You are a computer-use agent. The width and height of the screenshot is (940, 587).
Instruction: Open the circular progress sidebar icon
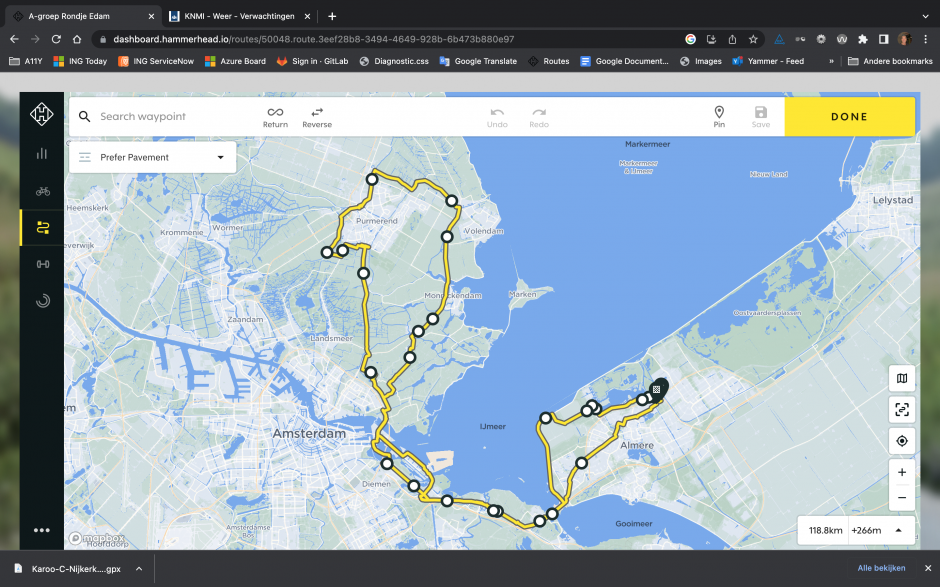coord(43,300)
